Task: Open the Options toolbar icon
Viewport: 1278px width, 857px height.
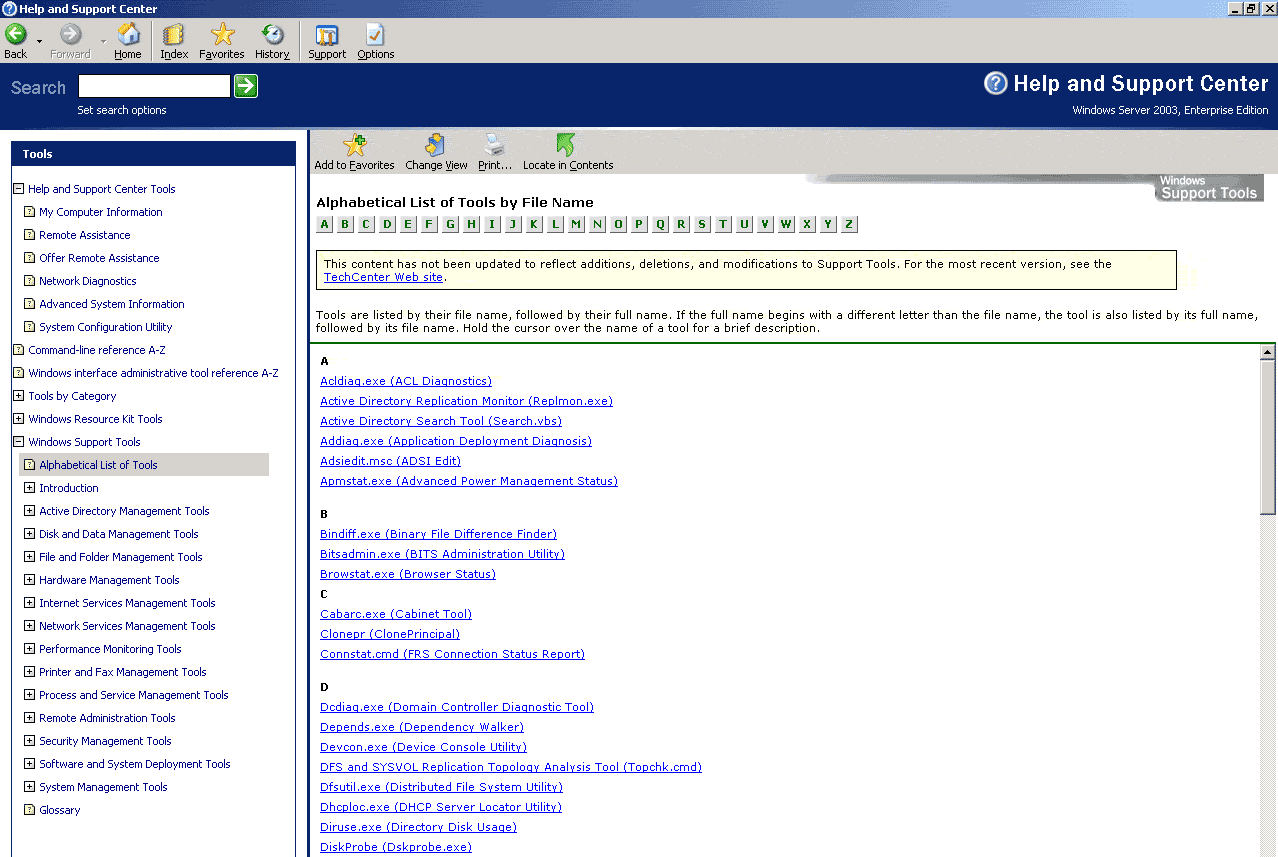Action: pos(375,35)
